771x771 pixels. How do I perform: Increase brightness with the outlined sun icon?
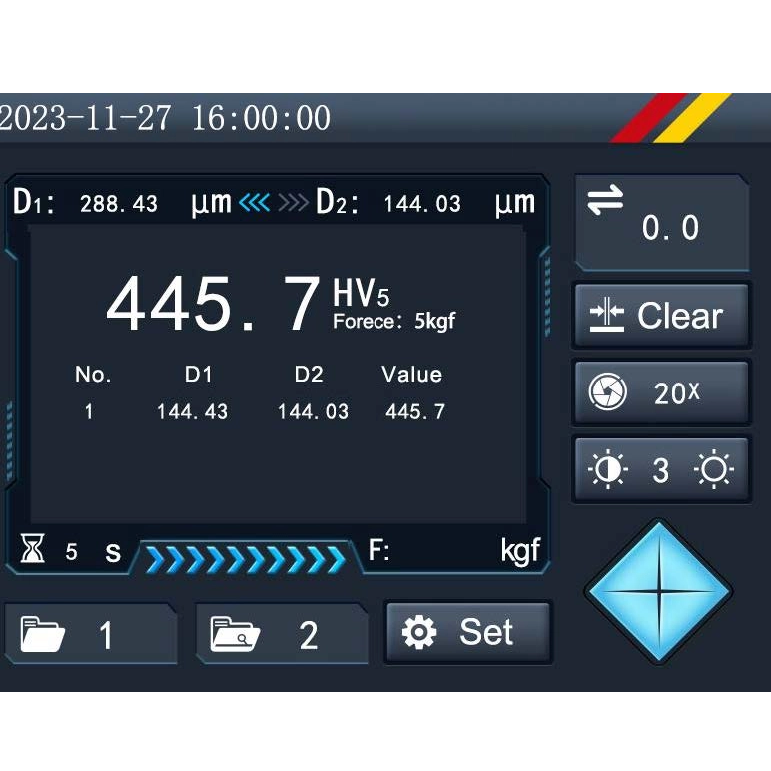coord(714,470)
